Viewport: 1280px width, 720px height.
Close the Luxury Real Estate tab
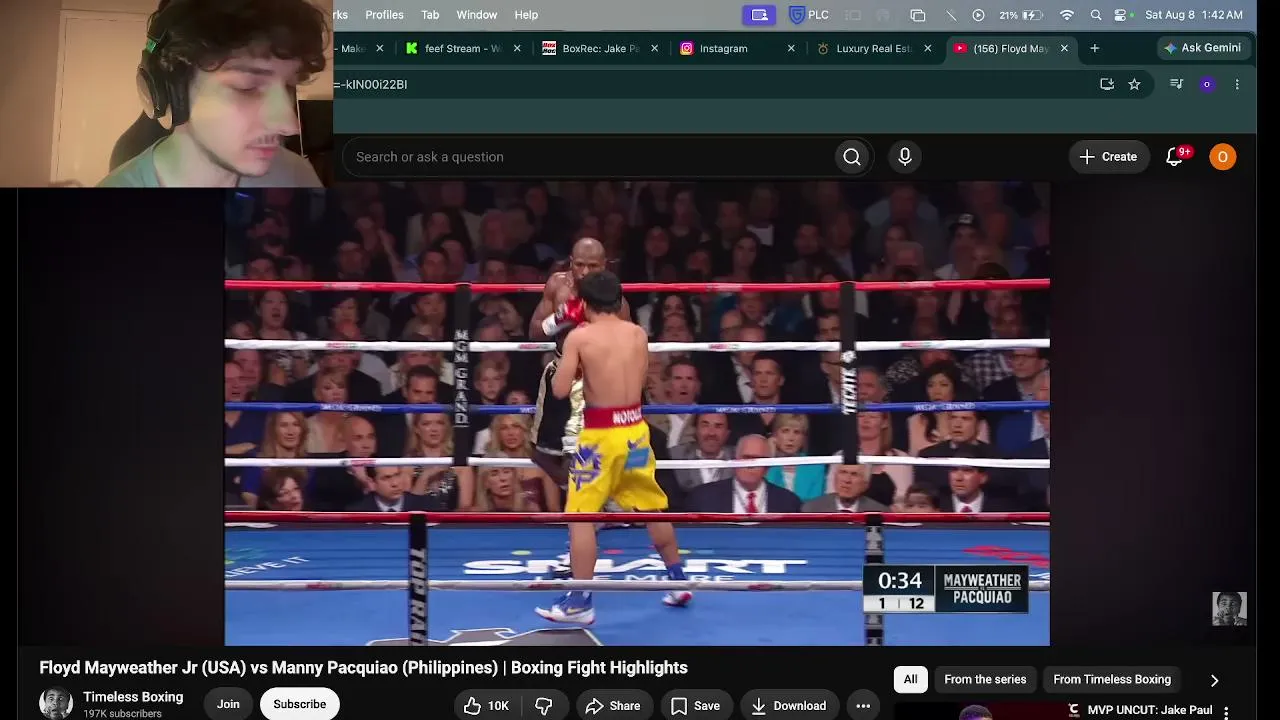pyautogui.click(x=928, y=48)
